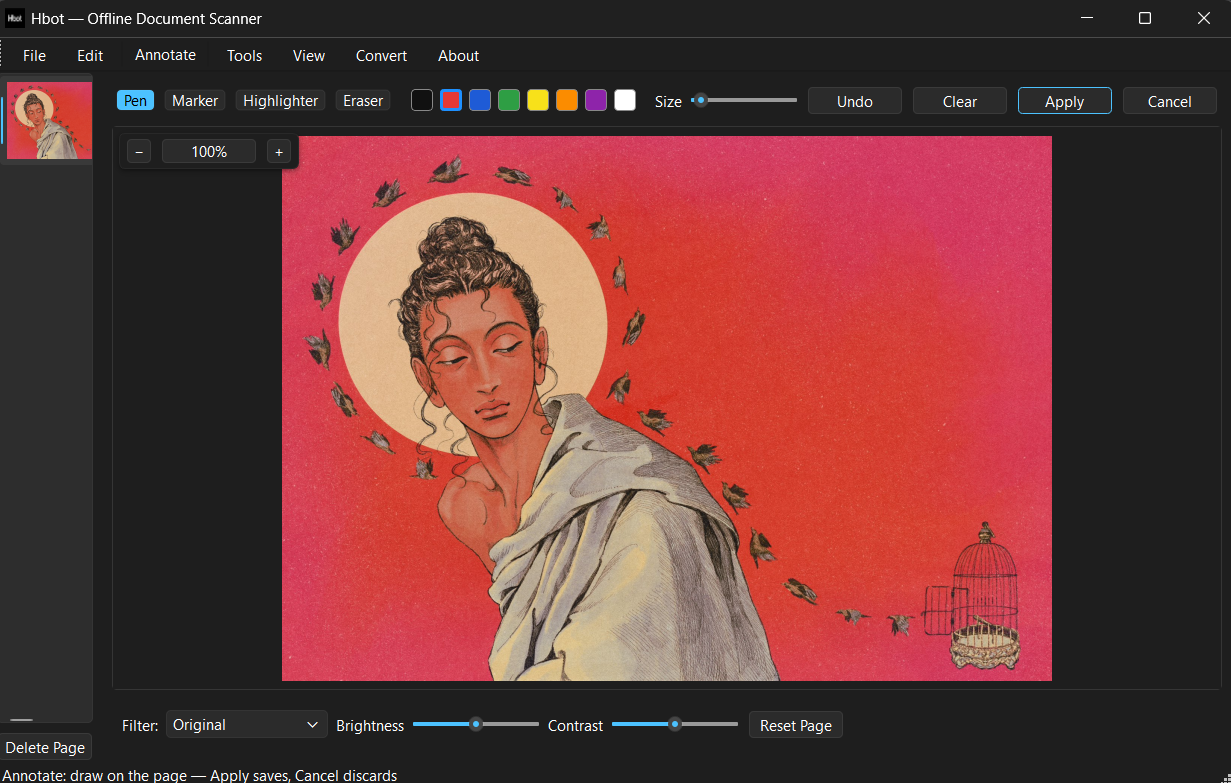Zoom in with the plus button

pyautogui.click(x=279, y=152)
